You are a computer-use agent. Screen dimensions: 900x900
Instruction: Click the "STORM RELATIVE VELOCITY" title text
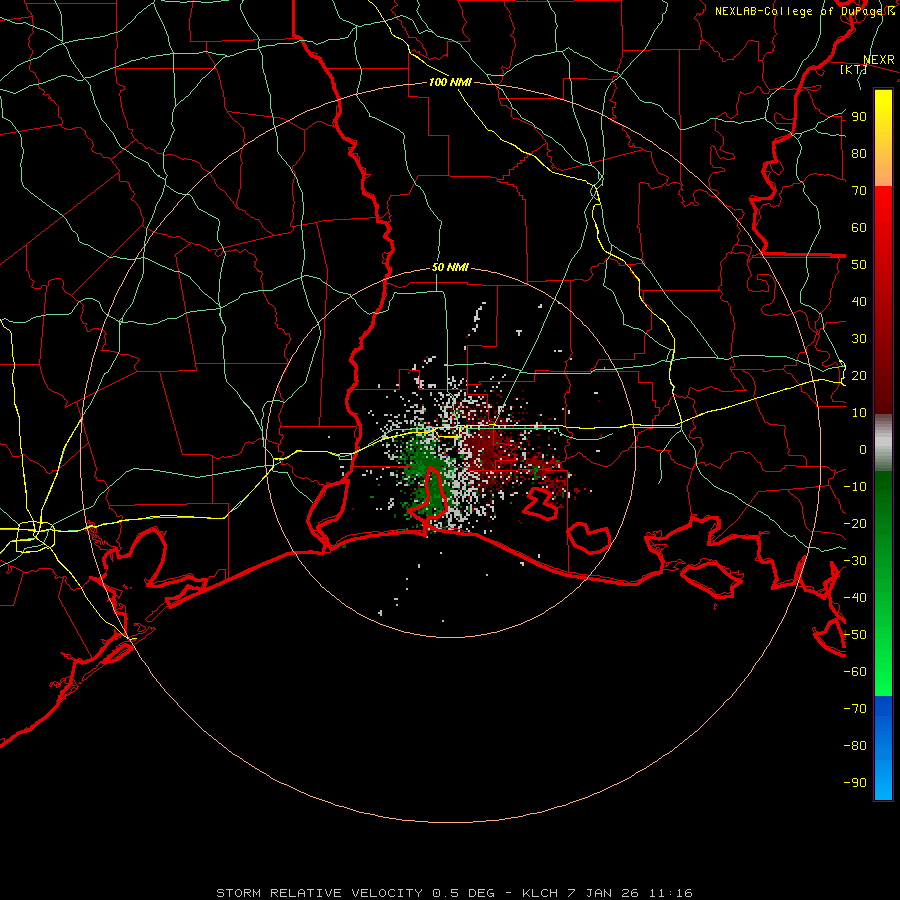click(x=321, y=893)
